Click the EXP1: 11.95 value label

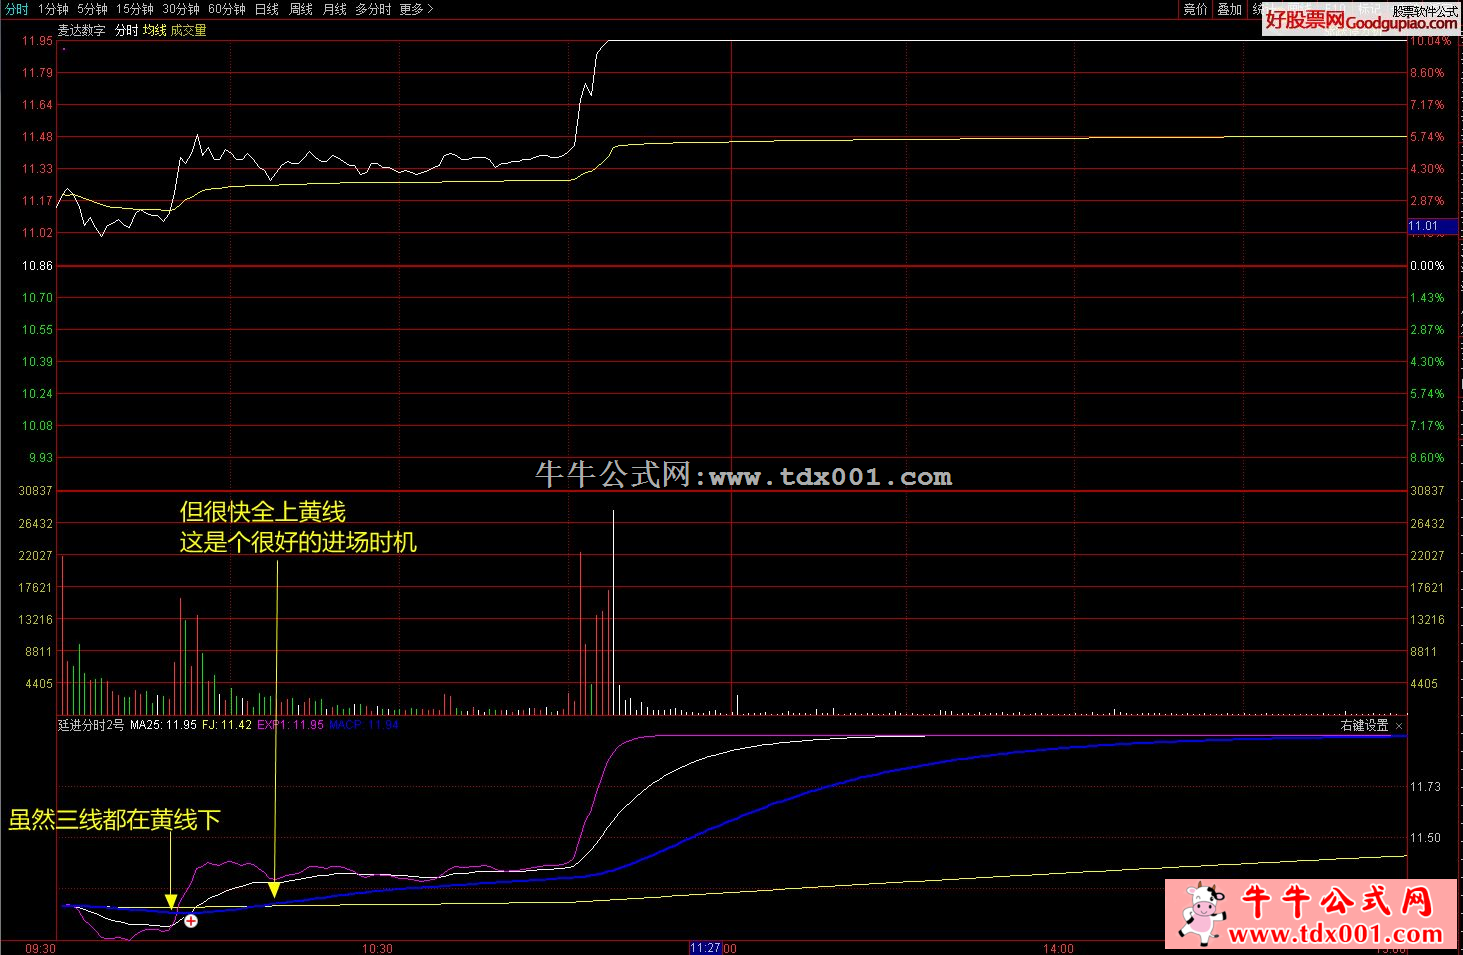[290, 725]
